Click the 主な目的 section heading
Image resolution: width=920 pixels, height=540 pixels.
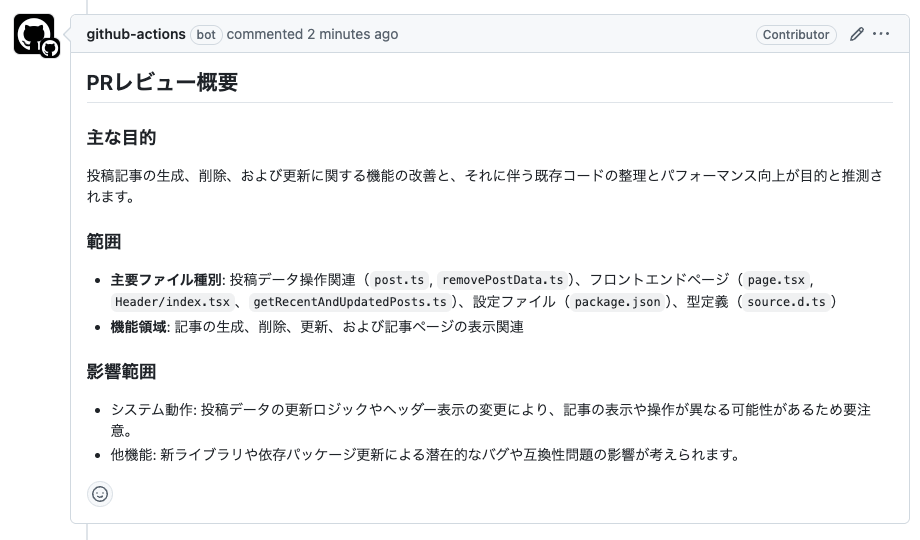(121, 137)
